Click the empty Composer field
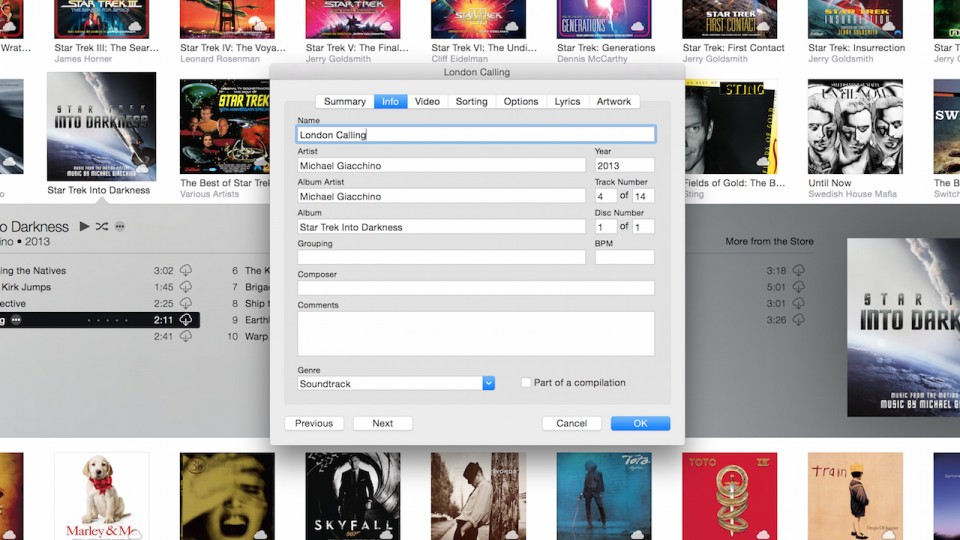The height and width of the screenshot is (540, 960). click(476, 288)
